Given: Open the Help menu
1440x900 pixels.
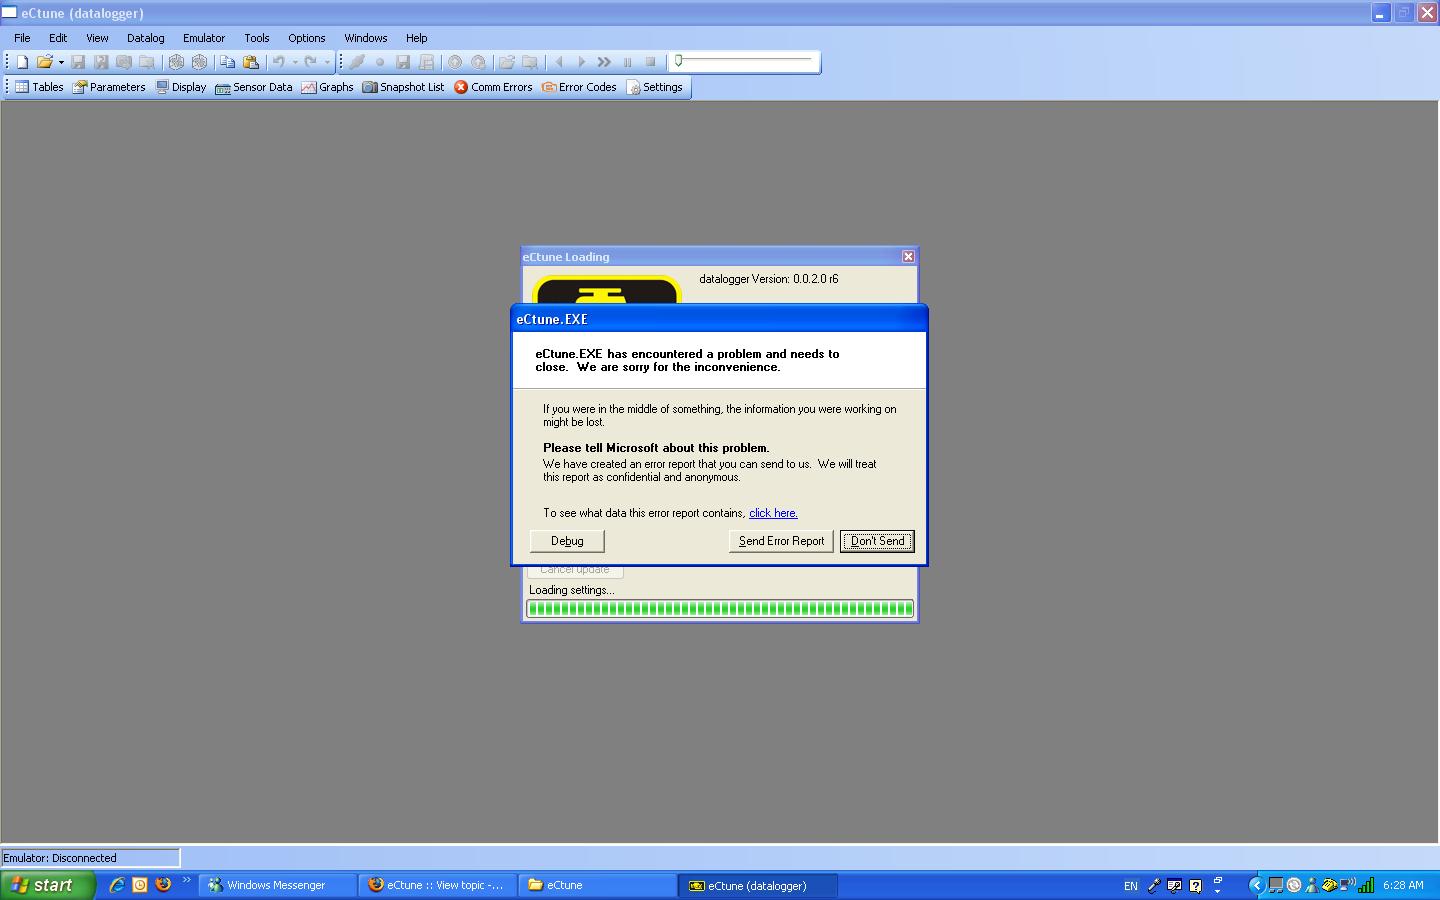Looking at the screenshot, I should click(417, 38).
